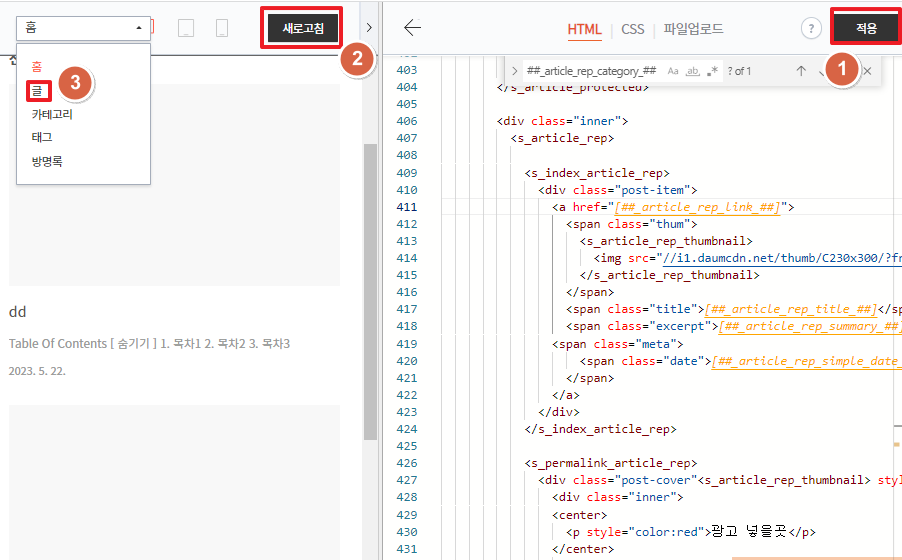
Task: Toggle match case Aa in find bar
Action: click(673, 71)
